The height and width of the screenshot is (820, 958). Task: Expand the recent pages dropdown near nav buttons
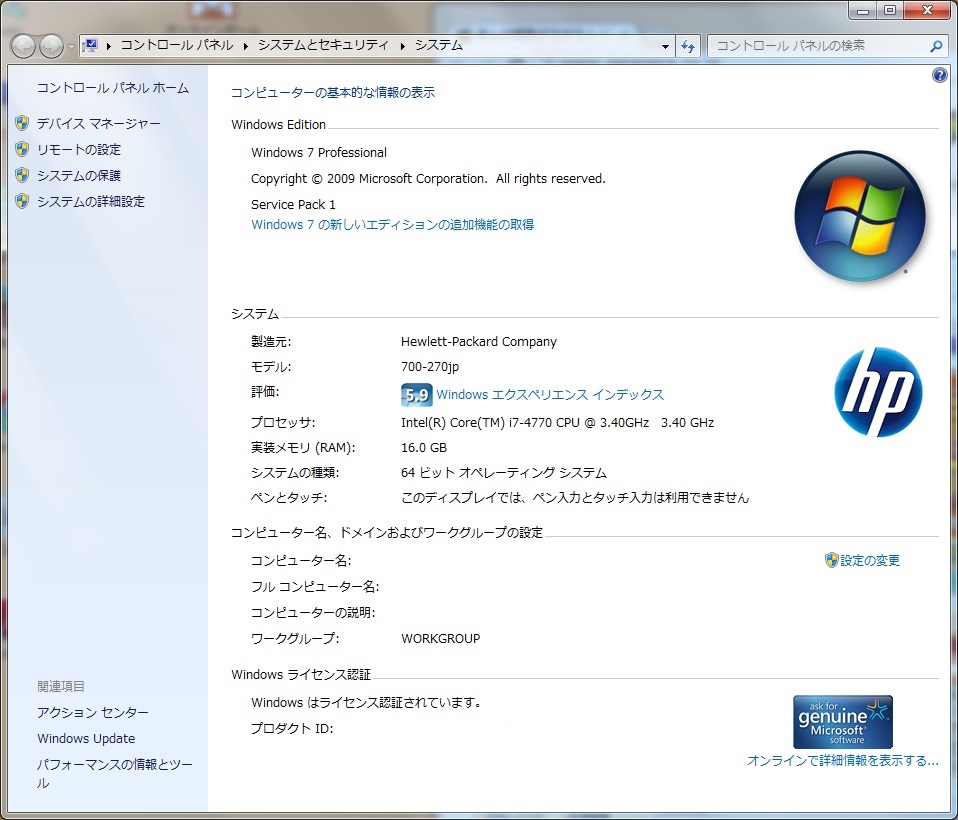(x=71, y=47)
